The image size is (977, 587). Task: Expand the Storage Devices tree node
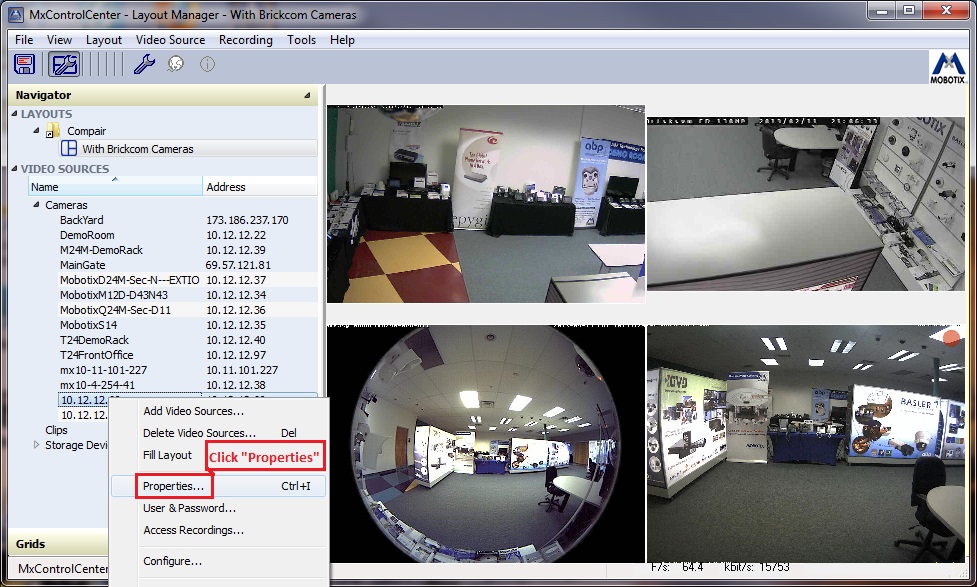tap(36, 445)
